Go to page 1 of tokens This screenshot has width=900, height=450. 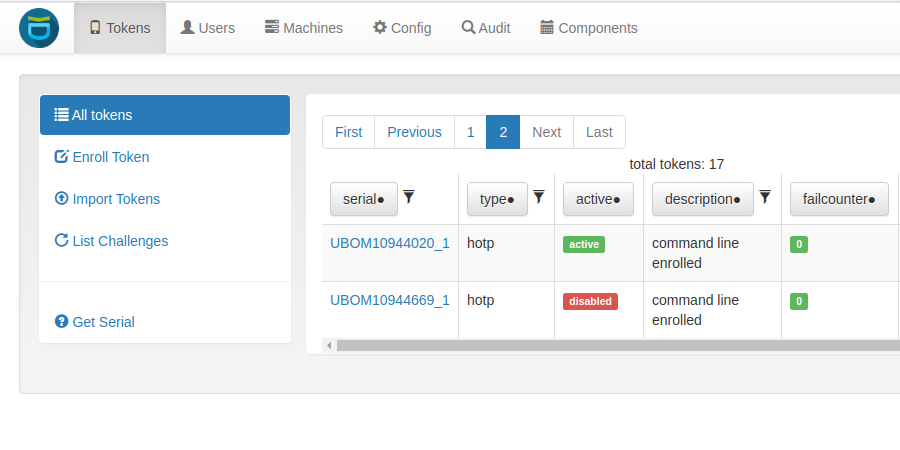pyautogui.click(x=470, y=132)
